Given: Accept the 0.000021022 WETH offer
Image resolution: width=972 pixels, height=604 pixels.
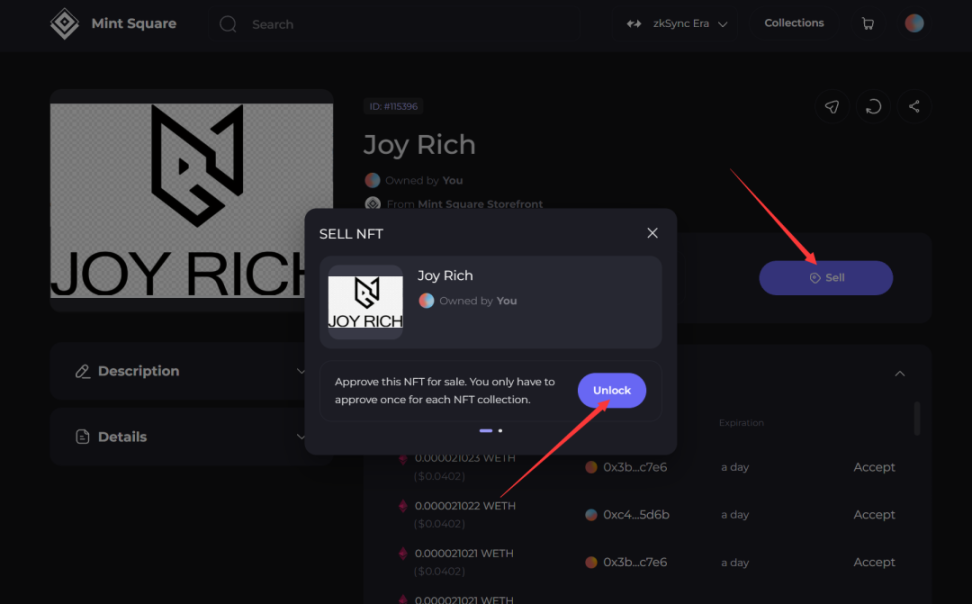Looking at the screenshot, I should point(874,515).
